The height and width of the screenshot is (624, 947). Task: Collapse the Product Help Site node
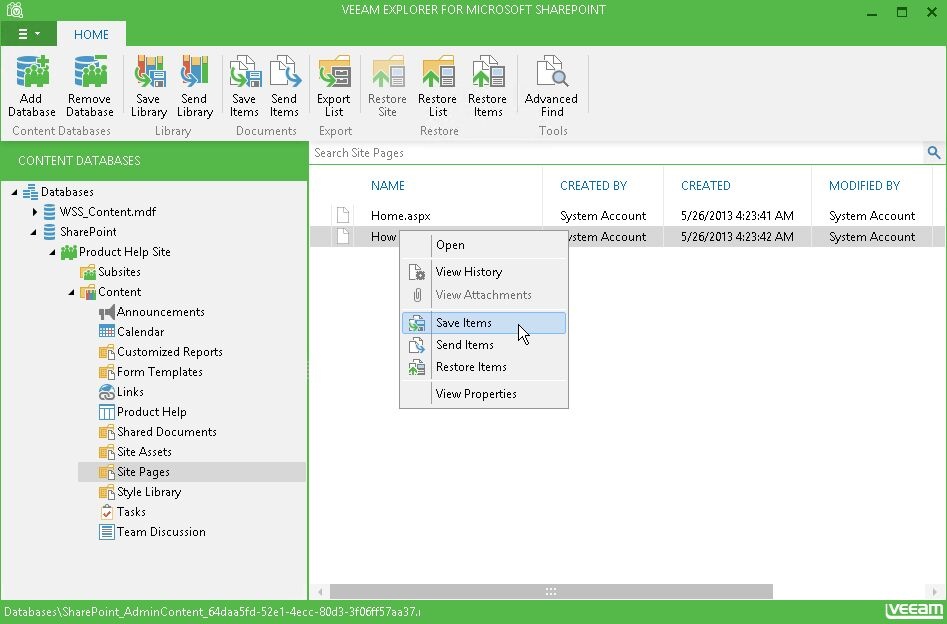click(53, 252)
